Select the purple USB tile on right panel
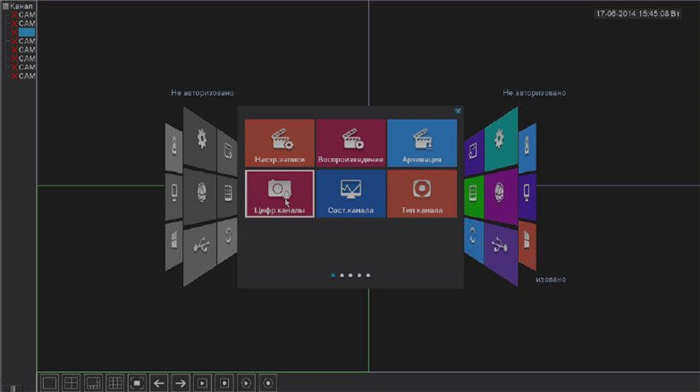700x392 pixels. 500,252
